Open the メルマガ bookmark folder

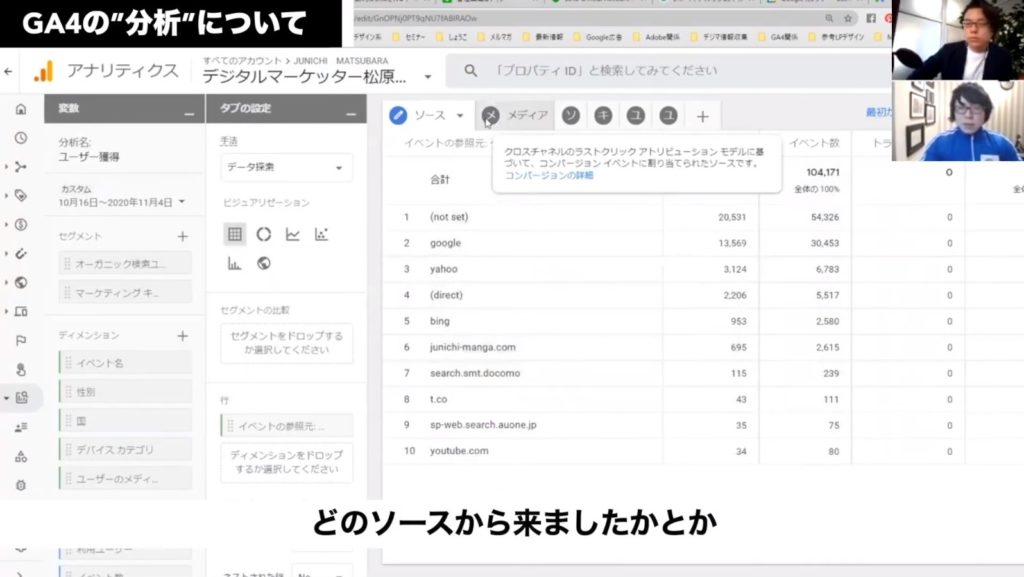tap(494, 37)
